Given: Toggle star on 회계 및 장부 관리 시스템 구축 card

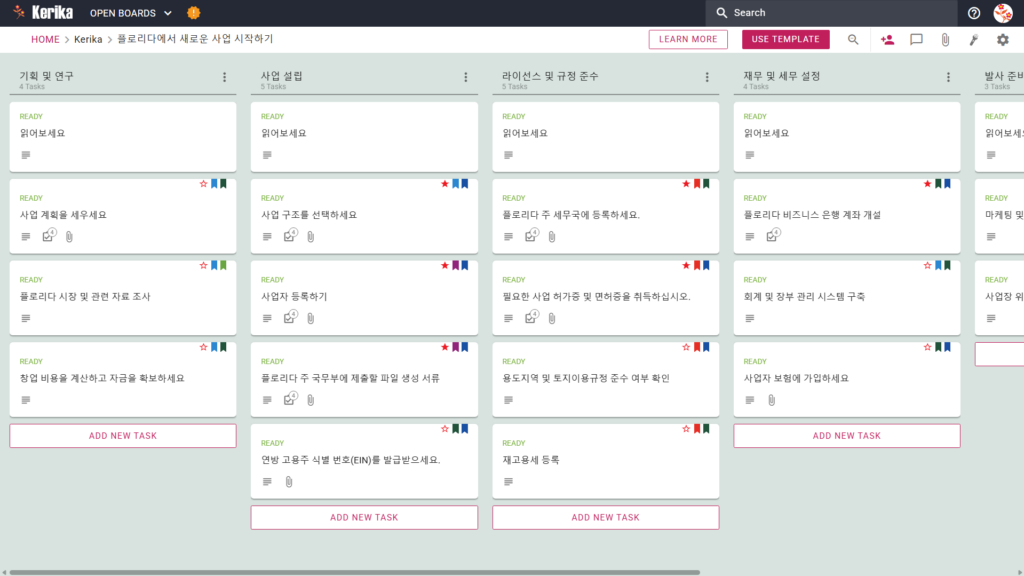Looking at the screenshot, I should [927, 266].
